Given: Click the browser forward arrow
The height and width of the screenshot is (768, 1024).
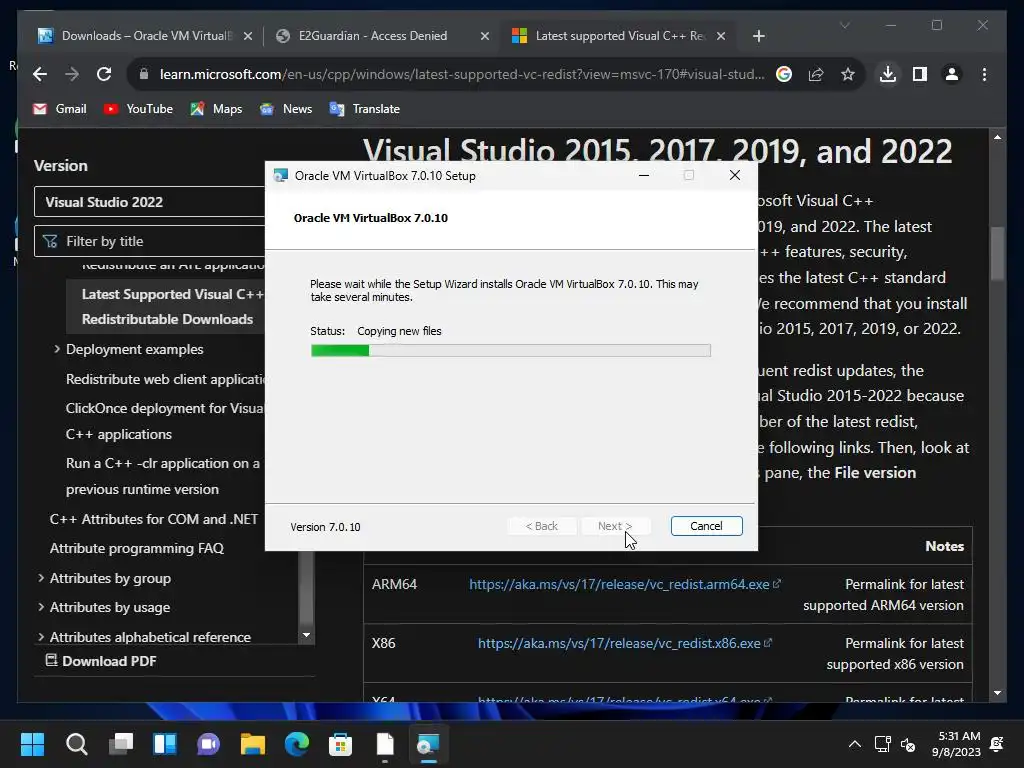Looking at the screenshot, I should [x=72, y=74].
